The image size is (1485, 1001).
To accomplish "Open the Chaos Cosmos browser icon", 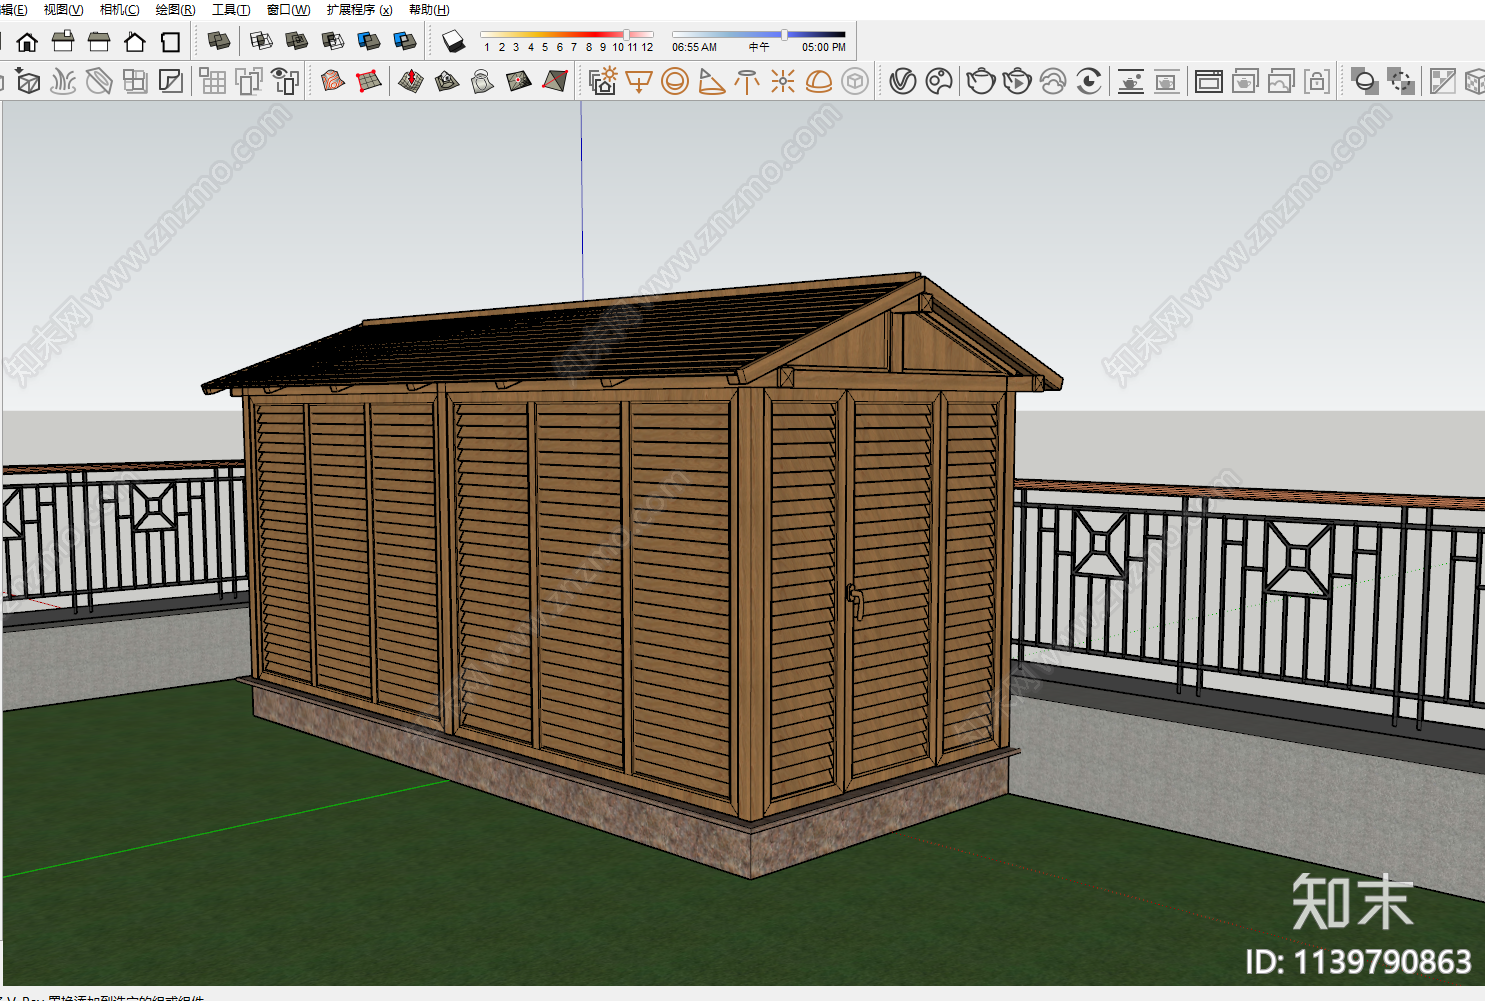I will (939, 81).
